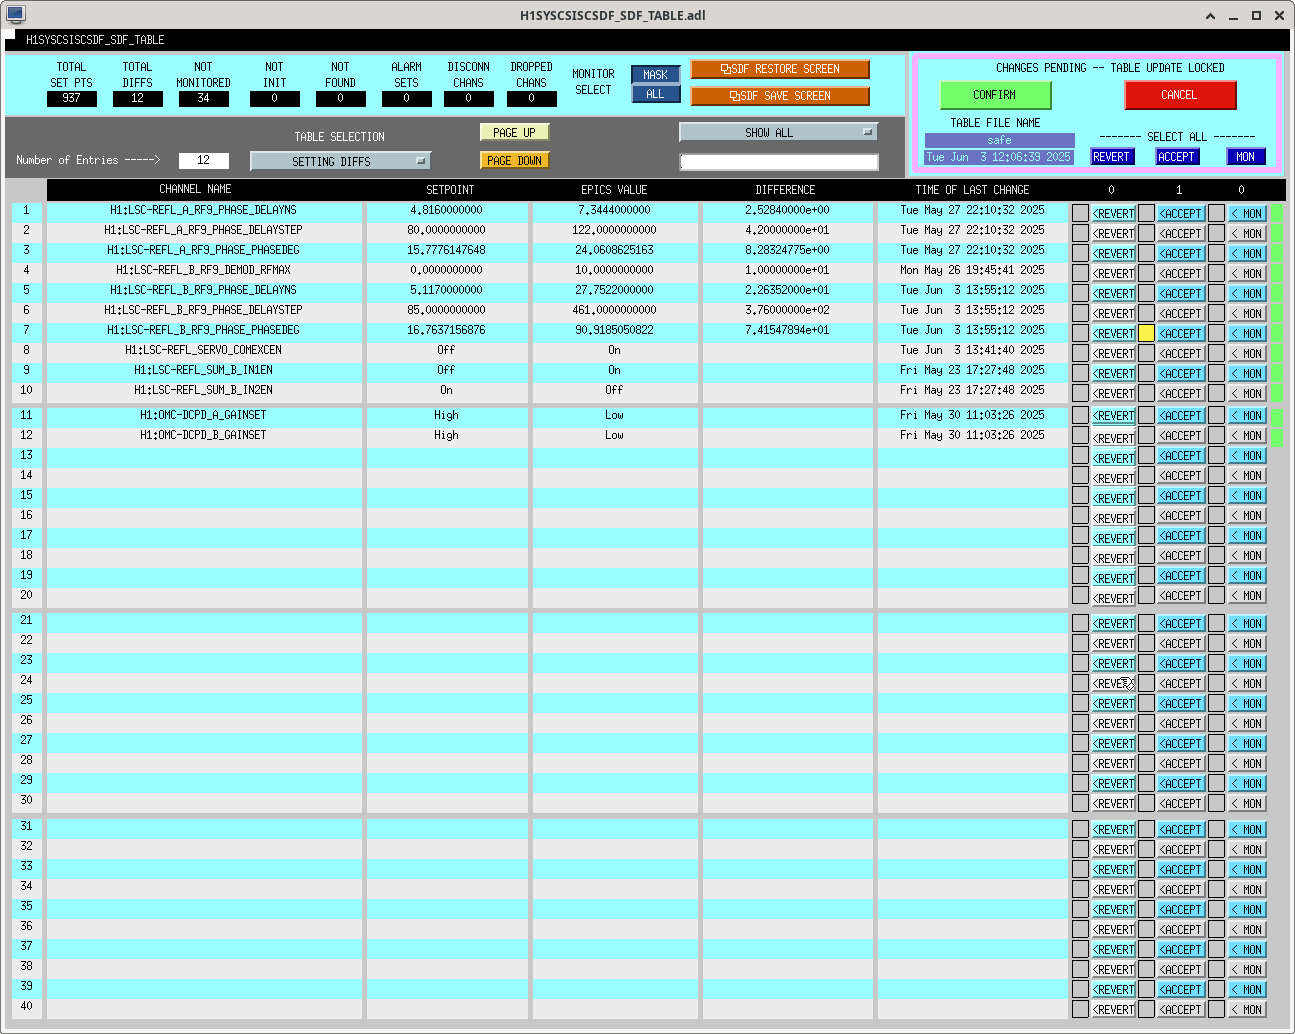
Task: Click the select-all REVERT button
Action: click(1111, 157)
